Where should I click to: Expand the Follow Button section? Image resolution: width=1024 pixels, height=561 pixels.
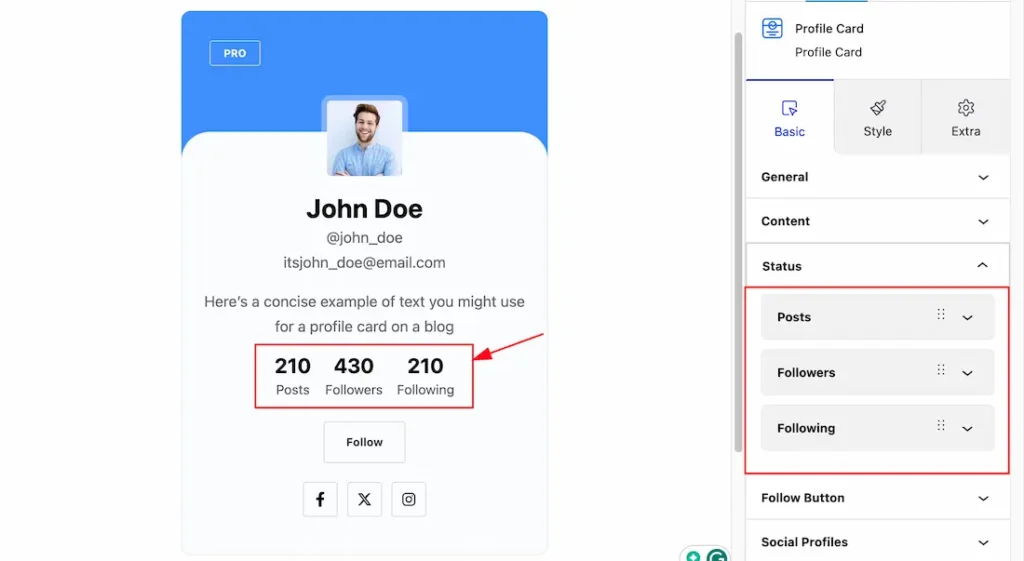coord(878,498)
